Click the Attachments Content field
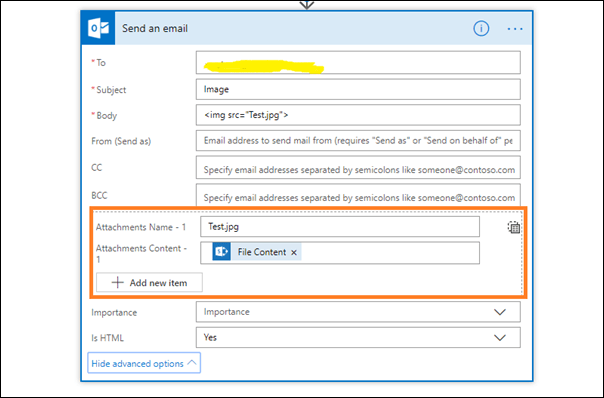604x398 pixels. [340, 253]
